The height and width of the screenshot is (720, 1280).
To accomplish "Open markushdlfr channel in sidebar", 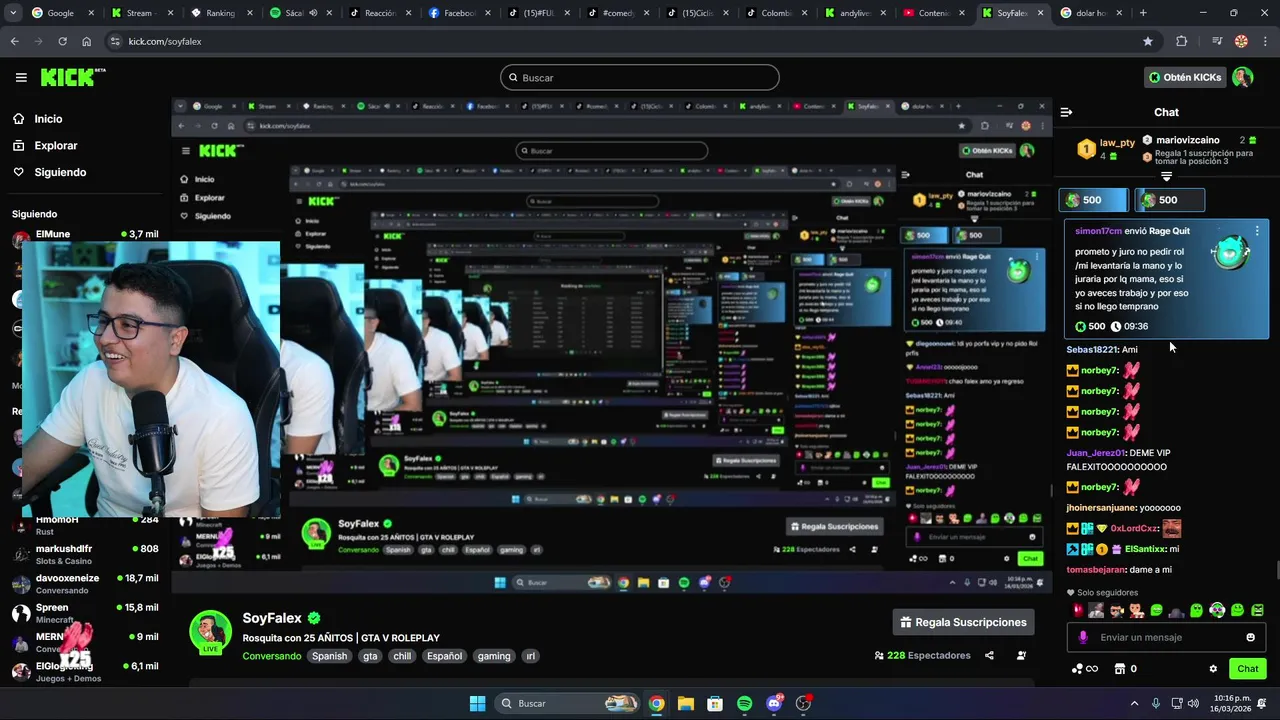I will click(x=85, y=555).
